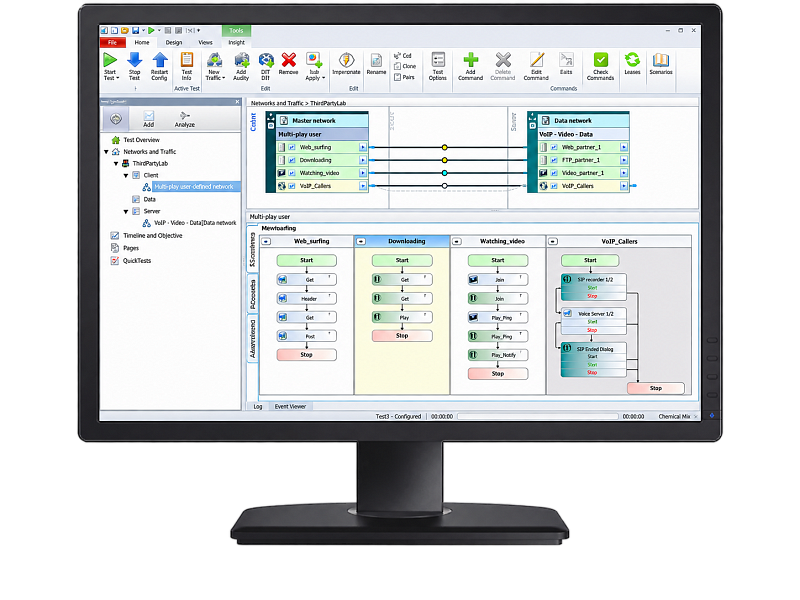Image resolution: width=800 pixels, height=600 pixels.
Task: Click the green Start Test icon
Action: (110, 60)
